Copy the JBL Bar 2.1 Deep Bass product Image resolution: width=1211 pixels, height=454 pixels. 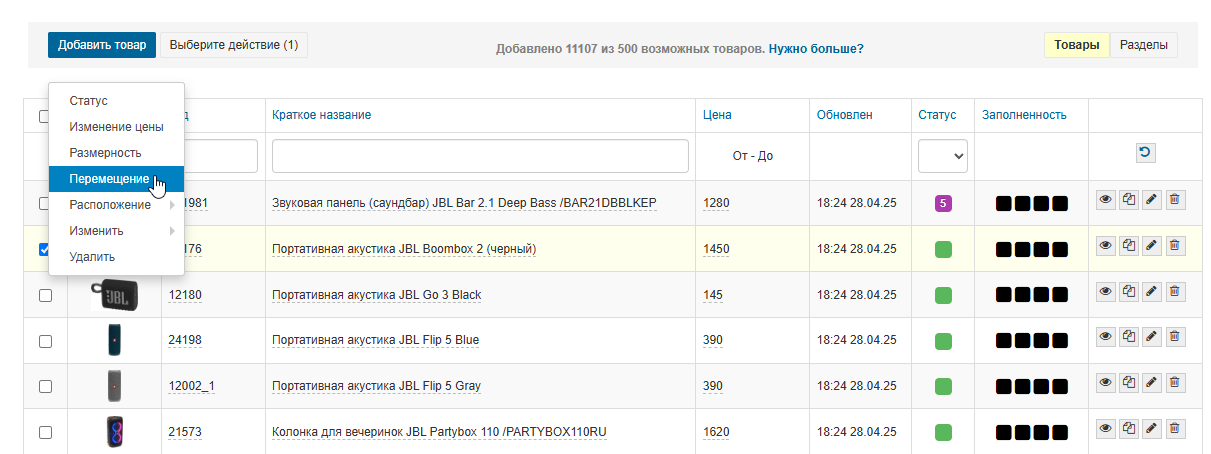pyautogui.click(x=1129, y=200)
